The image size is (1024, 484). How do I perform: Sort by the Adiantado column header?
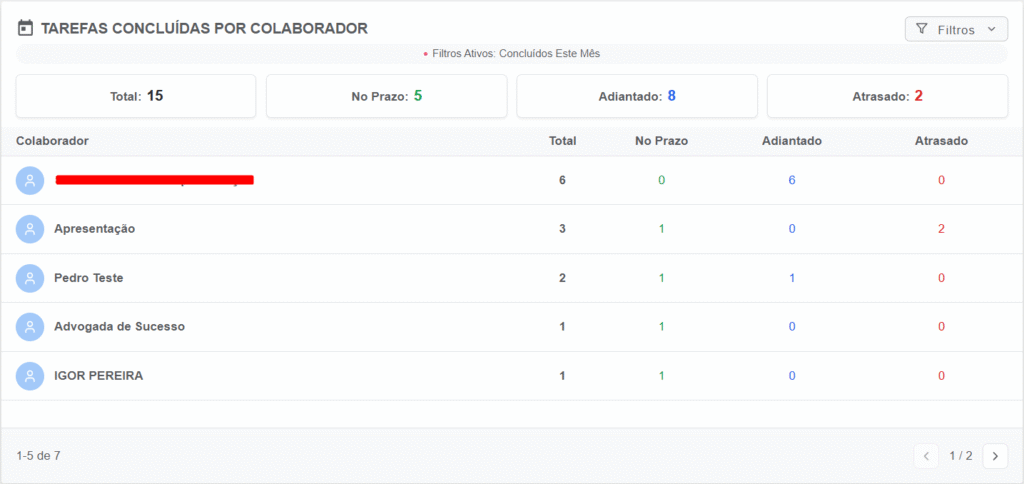(792, 140)
